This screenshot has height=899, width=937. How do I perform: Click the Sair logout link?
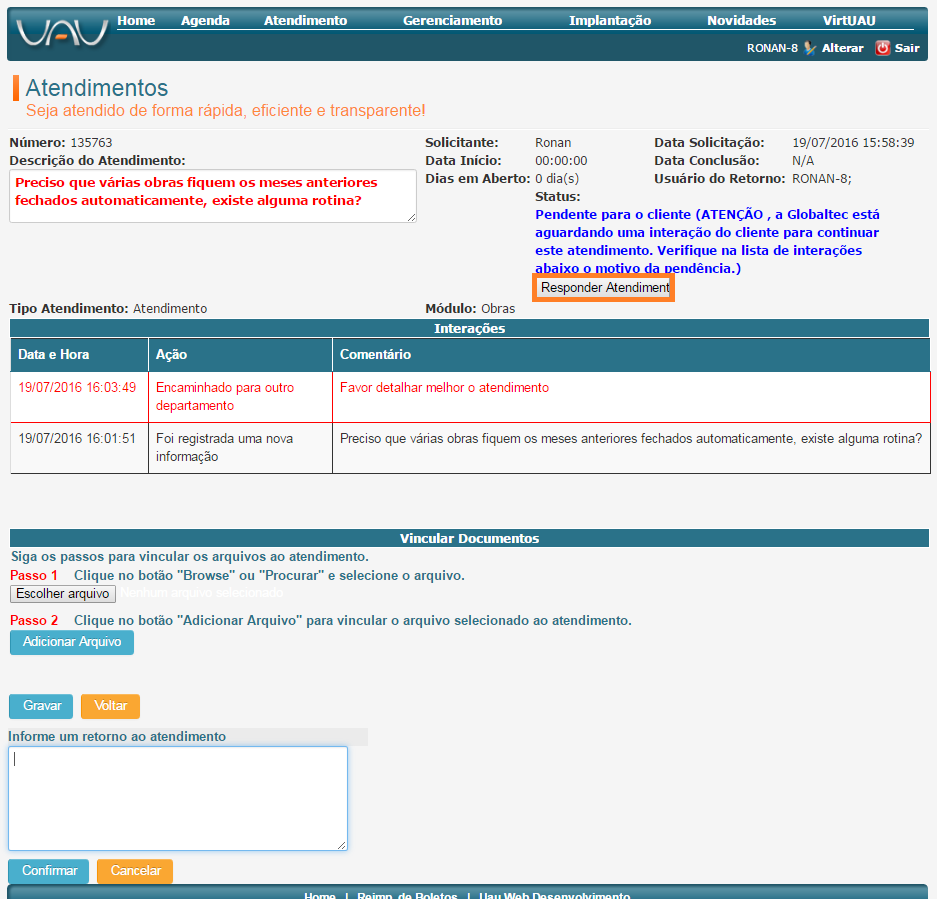pos(907,48)
